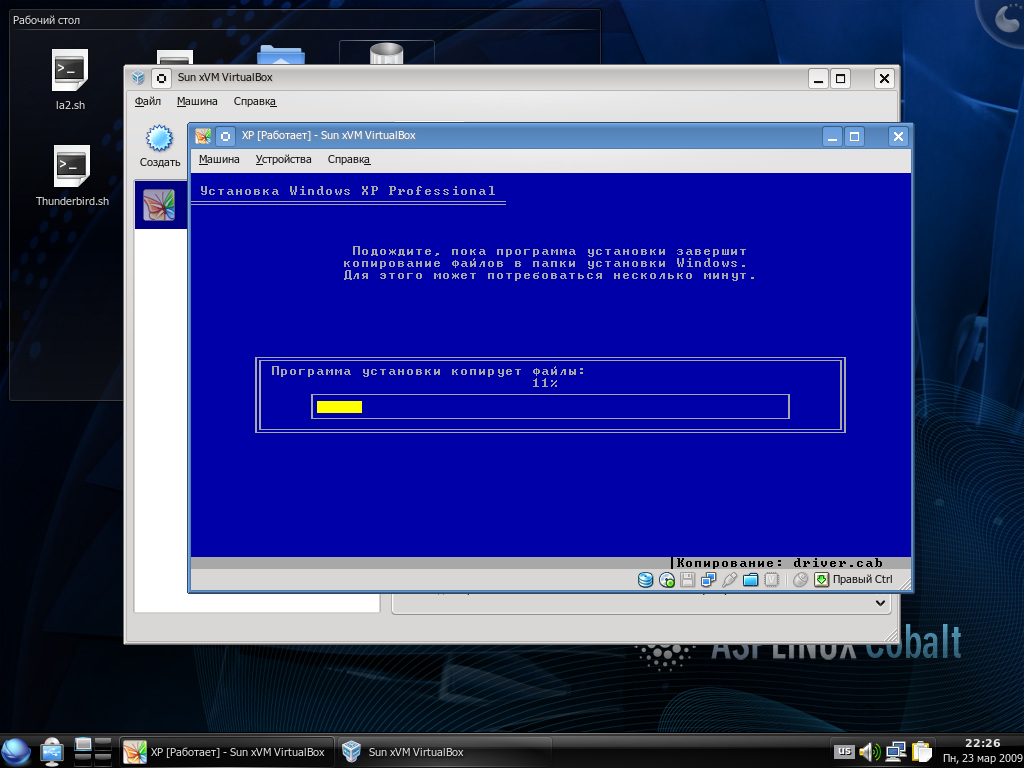
Task: Expand the dropdown chevron in Manager details pane
Action: (x=880, y=603)
